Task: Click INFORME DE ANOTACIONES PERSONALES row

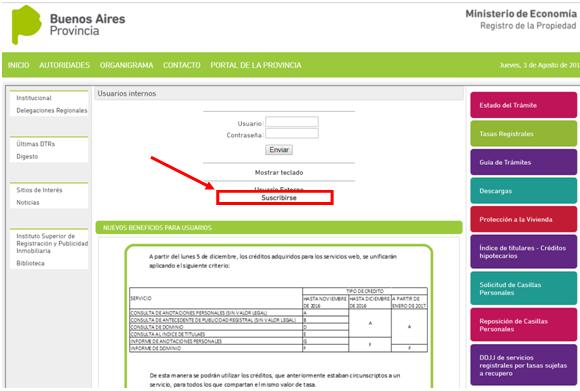Action: pos(216,341)
